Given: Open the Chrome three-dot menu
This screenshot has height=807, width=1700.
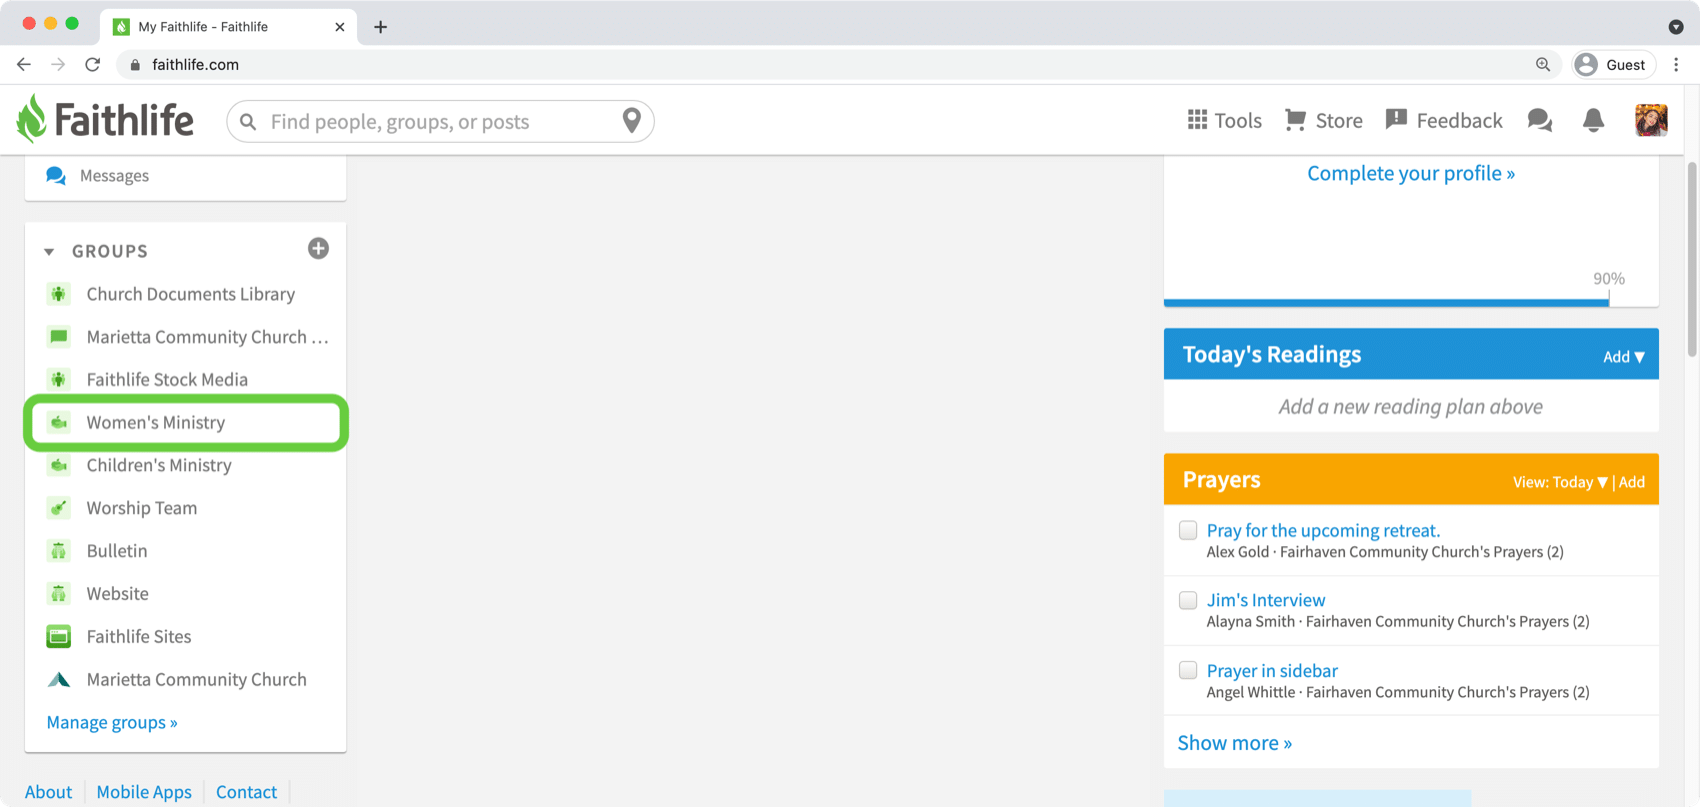Looking at the screenshot, I should [1676, 64].
